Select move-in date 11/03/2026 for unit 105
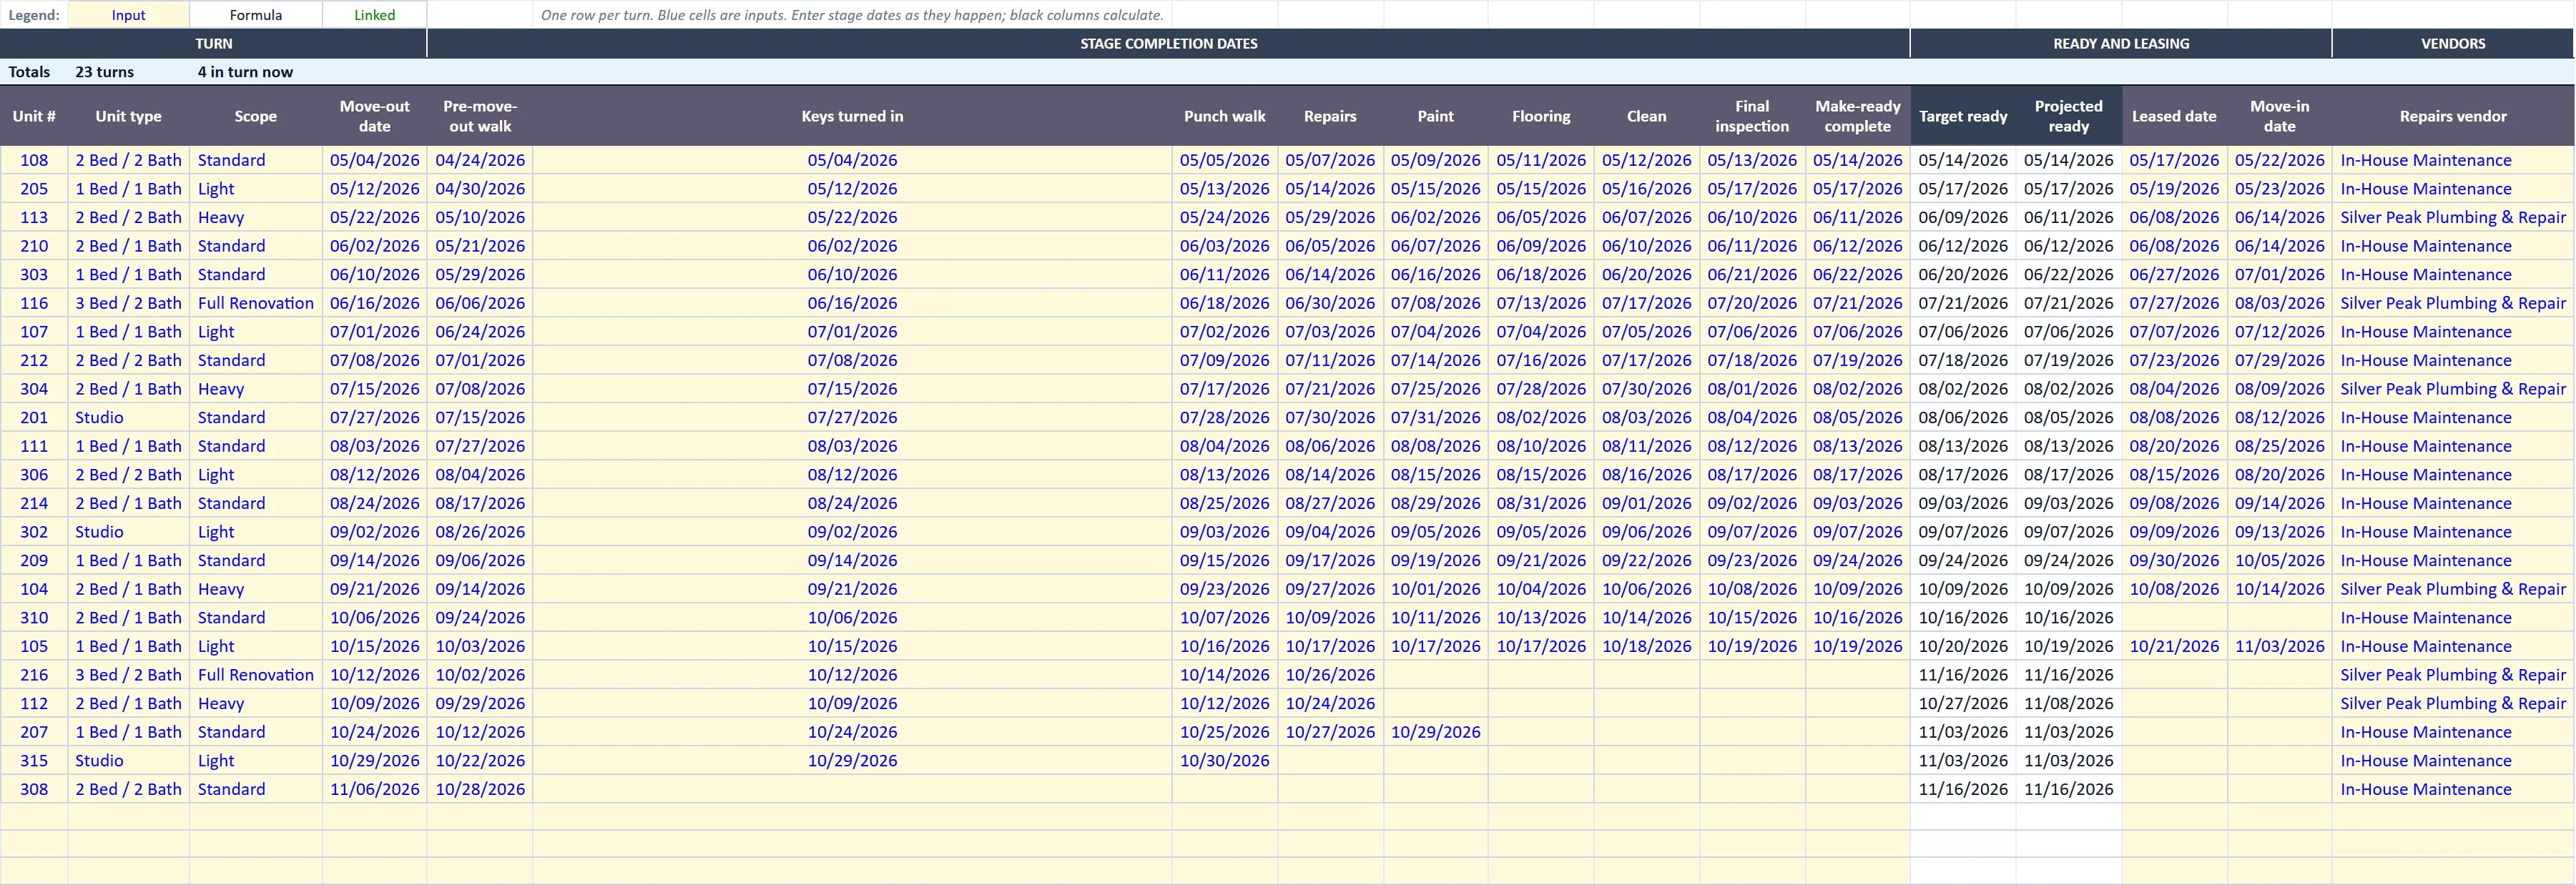The width and height of the screenshot is (2576, 885). [2280, 646]
